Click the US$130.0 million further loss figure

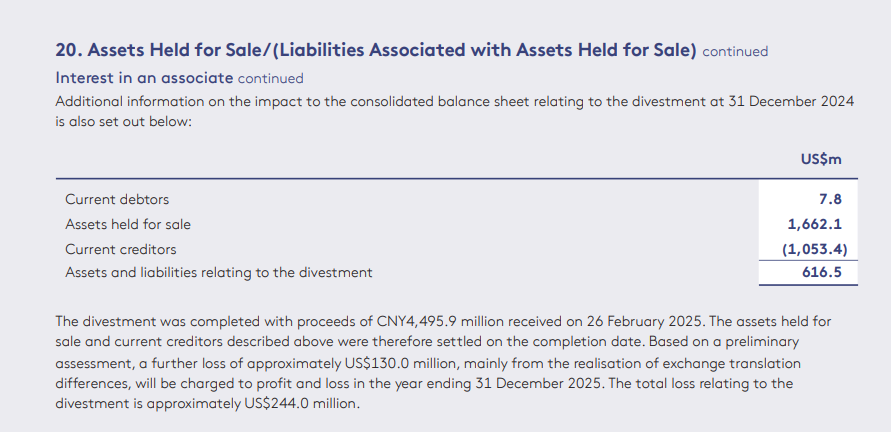point(401,363)
